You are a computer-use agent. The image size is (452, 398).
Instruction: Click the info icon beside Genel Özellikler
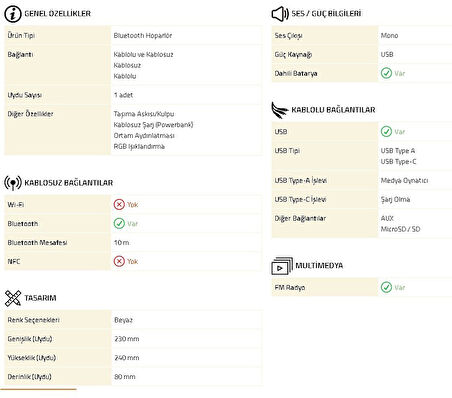pyautogui.click(x=13, y=14)
